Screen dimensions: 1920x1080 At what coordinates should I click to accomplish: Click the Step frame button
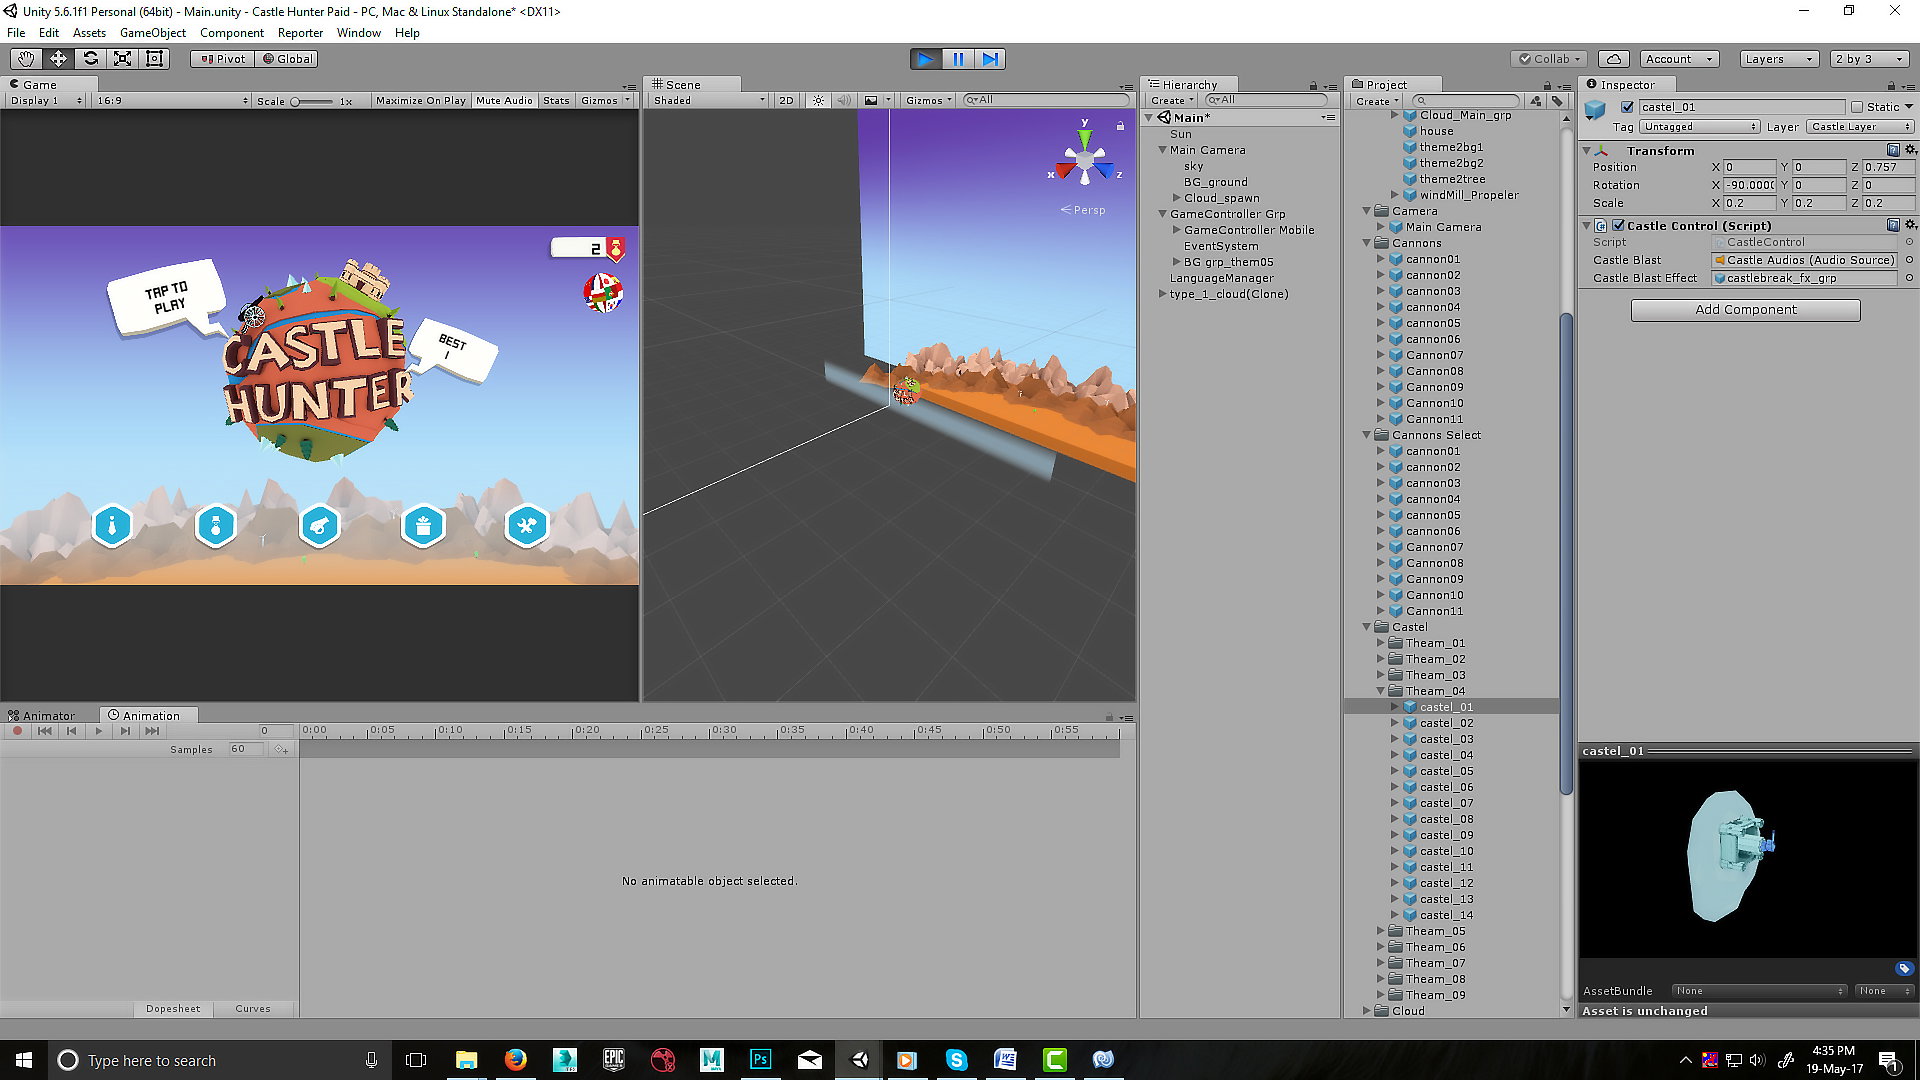pyautogui.click(x=990, y=59)
